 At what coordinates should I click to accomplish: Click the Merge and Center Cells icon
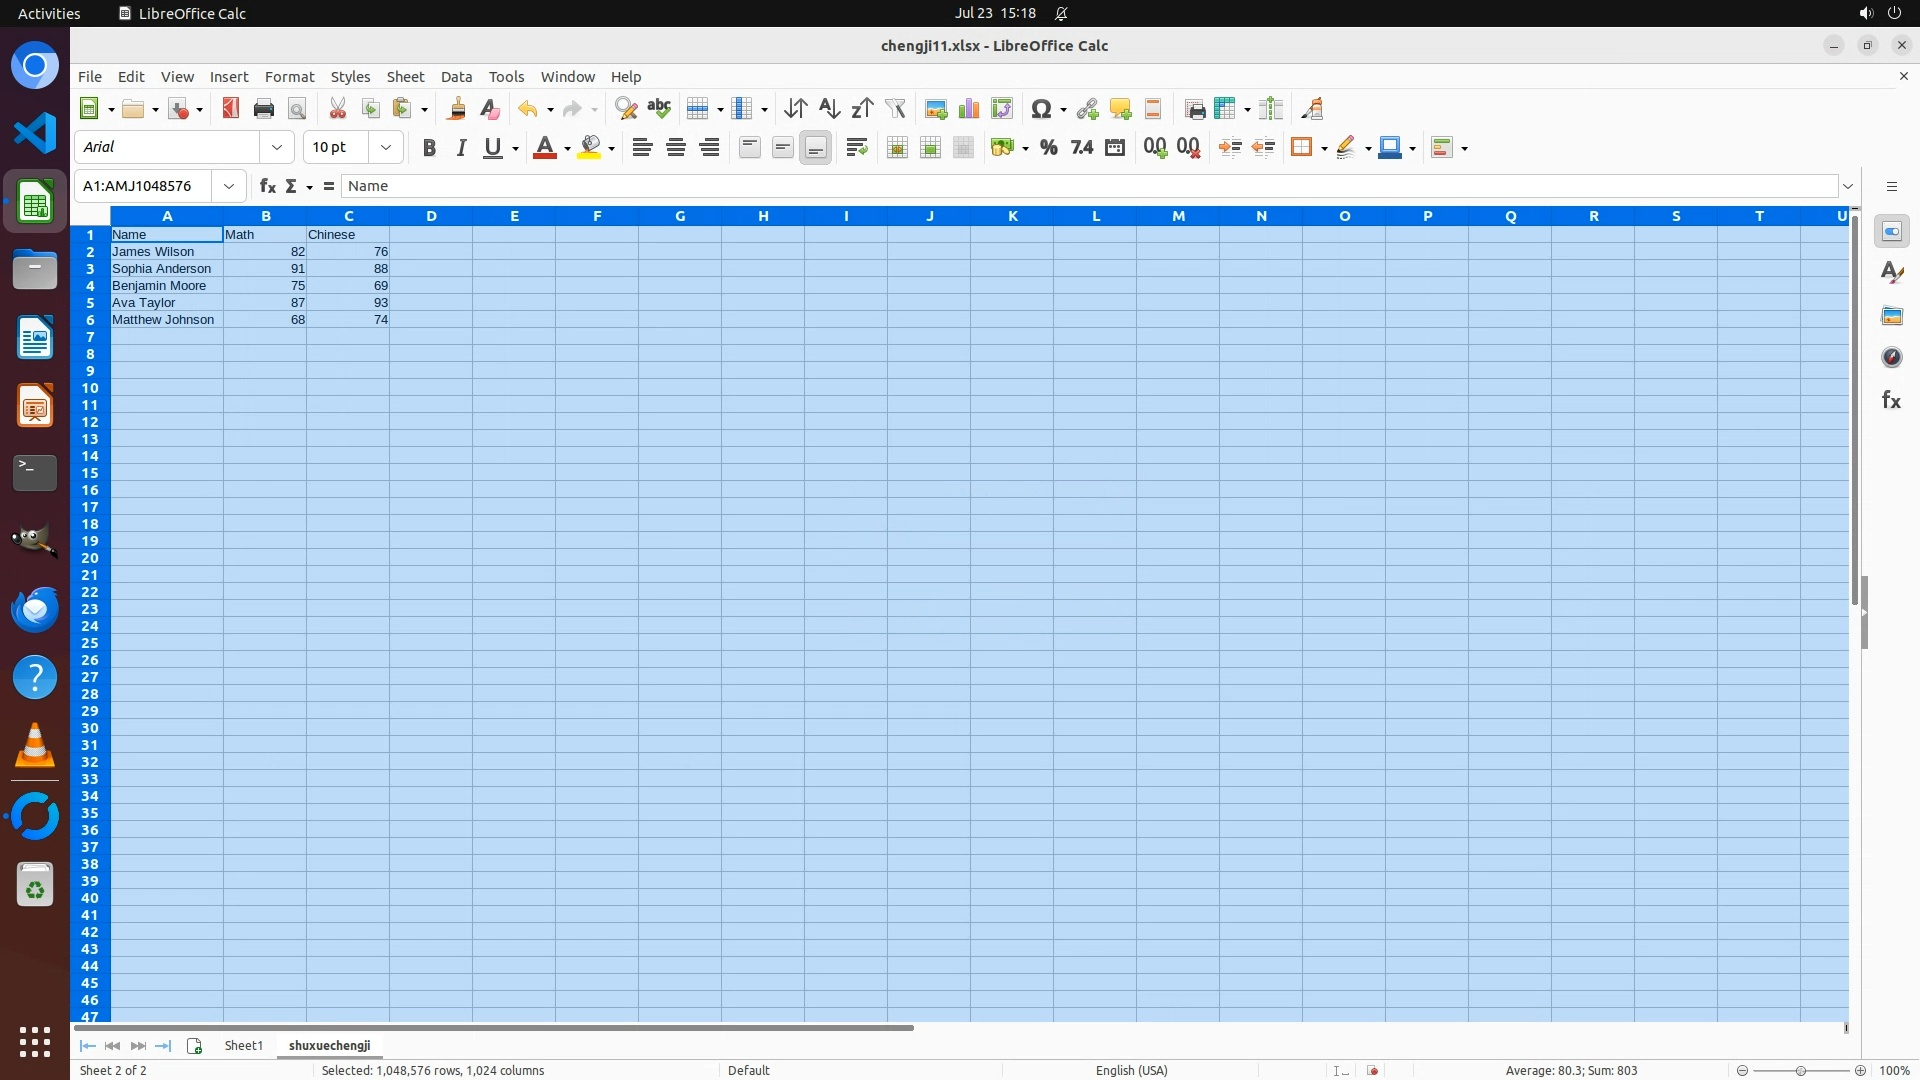point(897,148)
